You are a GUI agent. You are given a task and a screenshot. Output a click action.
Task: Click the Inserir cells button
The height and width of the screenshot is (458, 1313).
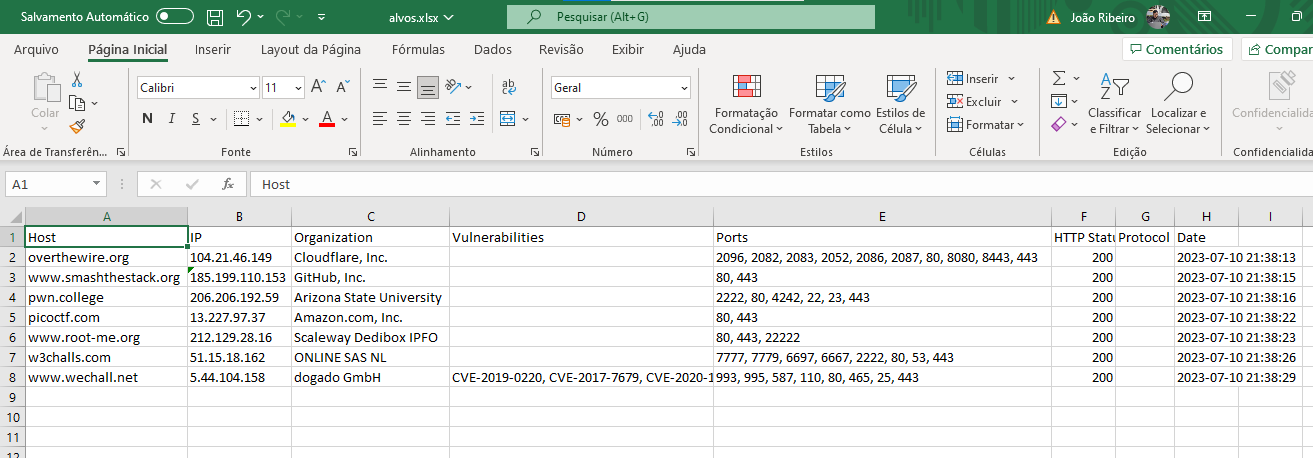point(980,78)
